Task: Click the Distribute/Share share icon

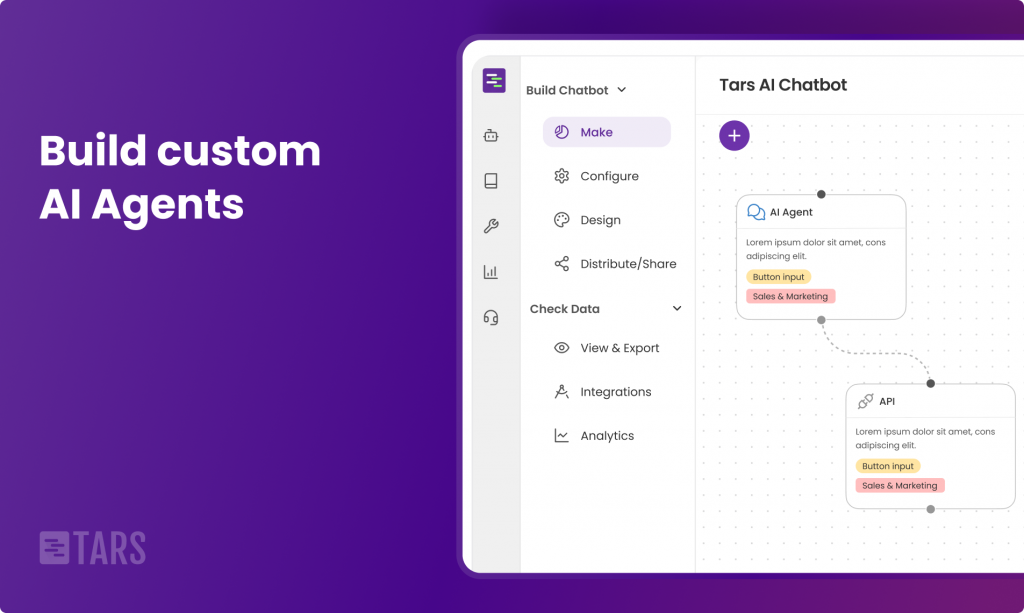Action: pos(562,264)
